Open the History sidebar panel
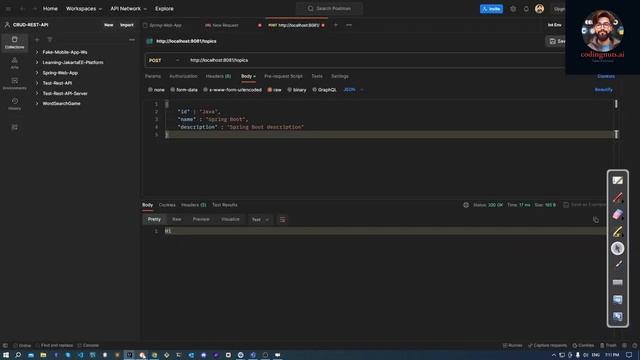This screenshot has width=640, height=360. (x=14, y=104)
